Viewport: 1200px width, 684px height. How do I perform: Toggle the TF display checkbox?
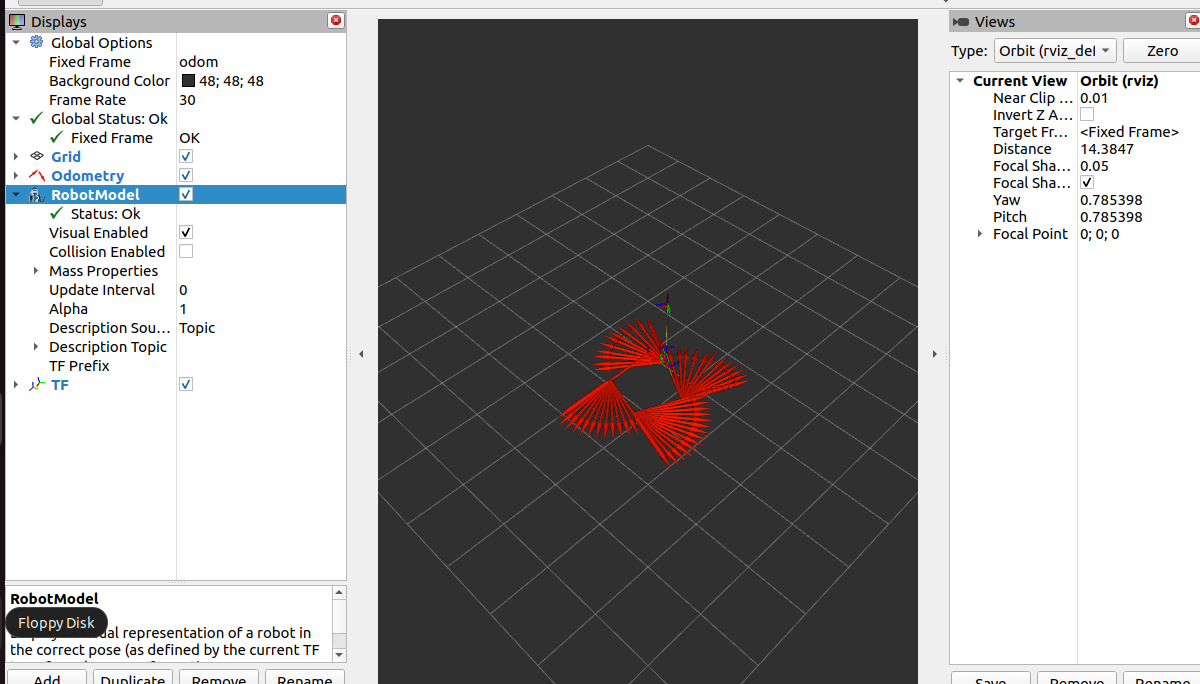186,384
